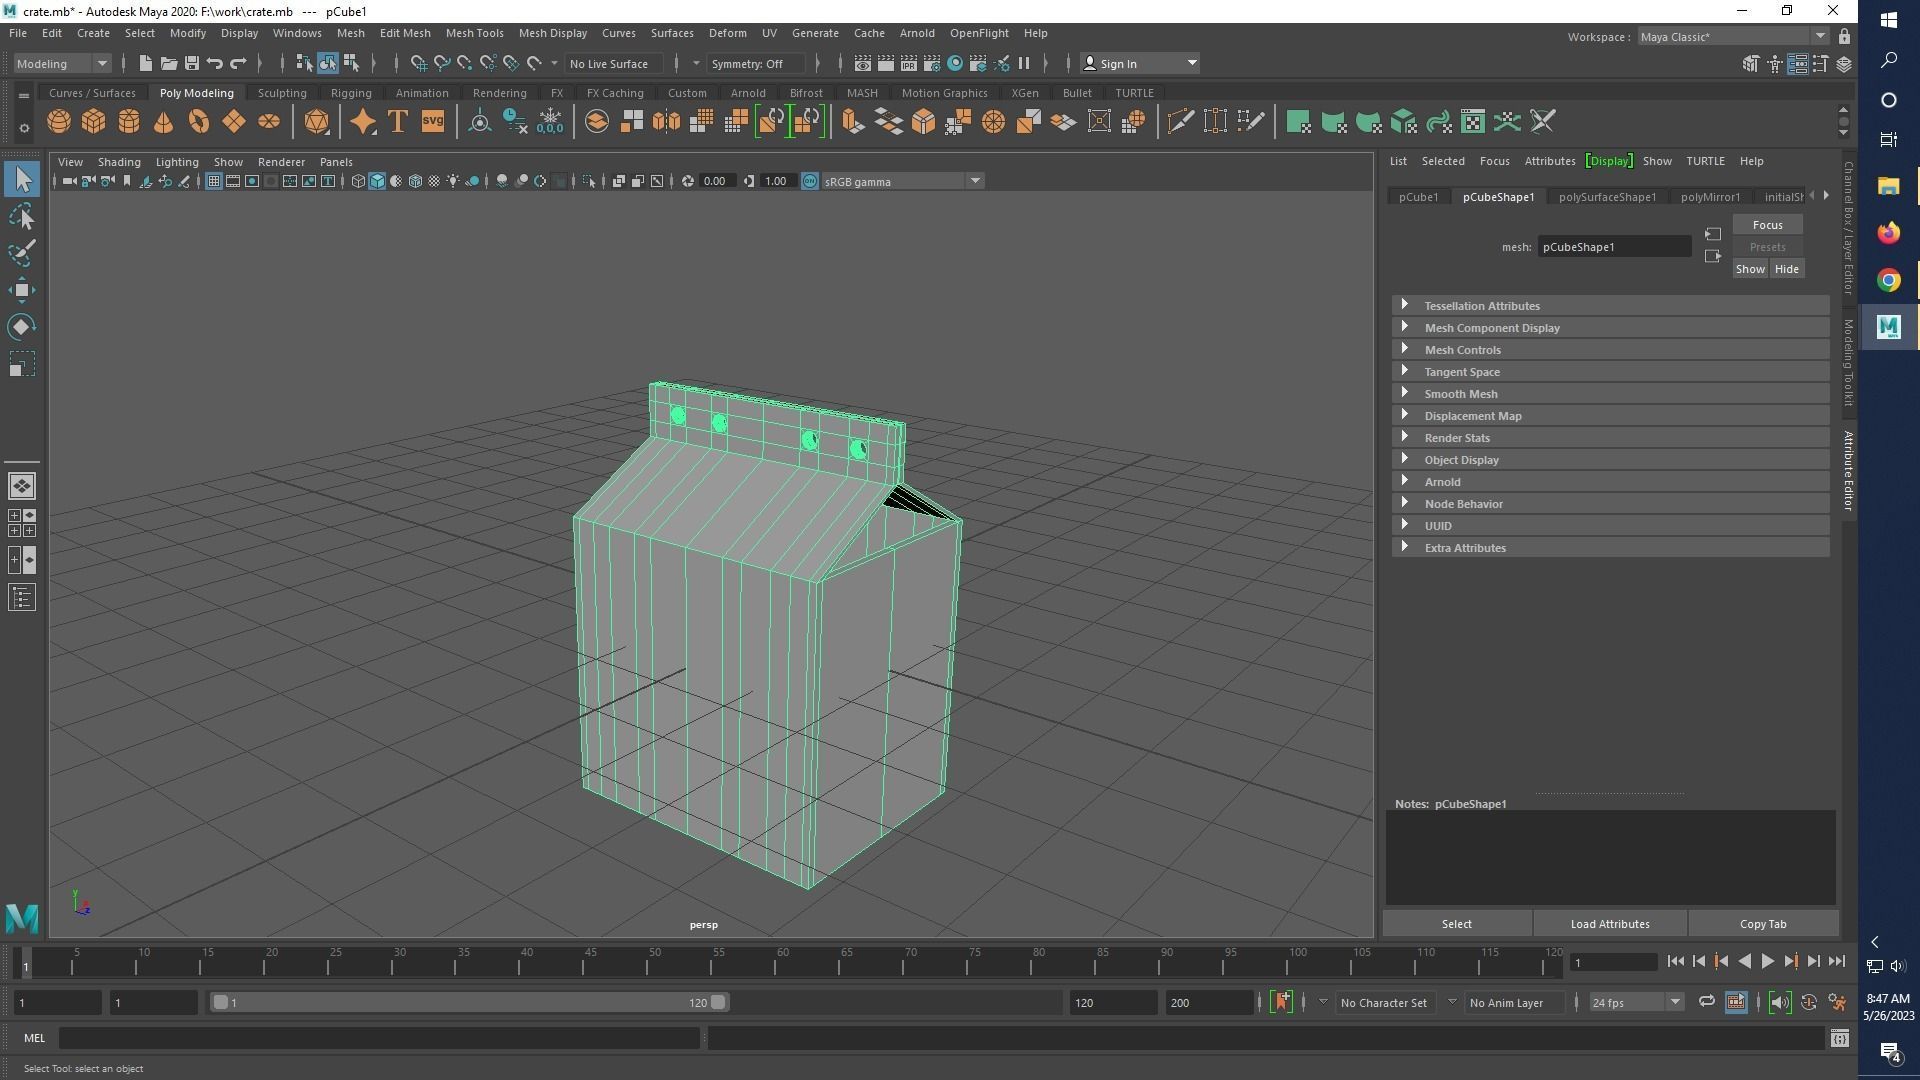The height and width of the screenshot is (1080, 1920).
Task: Click the polygon sphere shelf icon
Action: point(59,122)
